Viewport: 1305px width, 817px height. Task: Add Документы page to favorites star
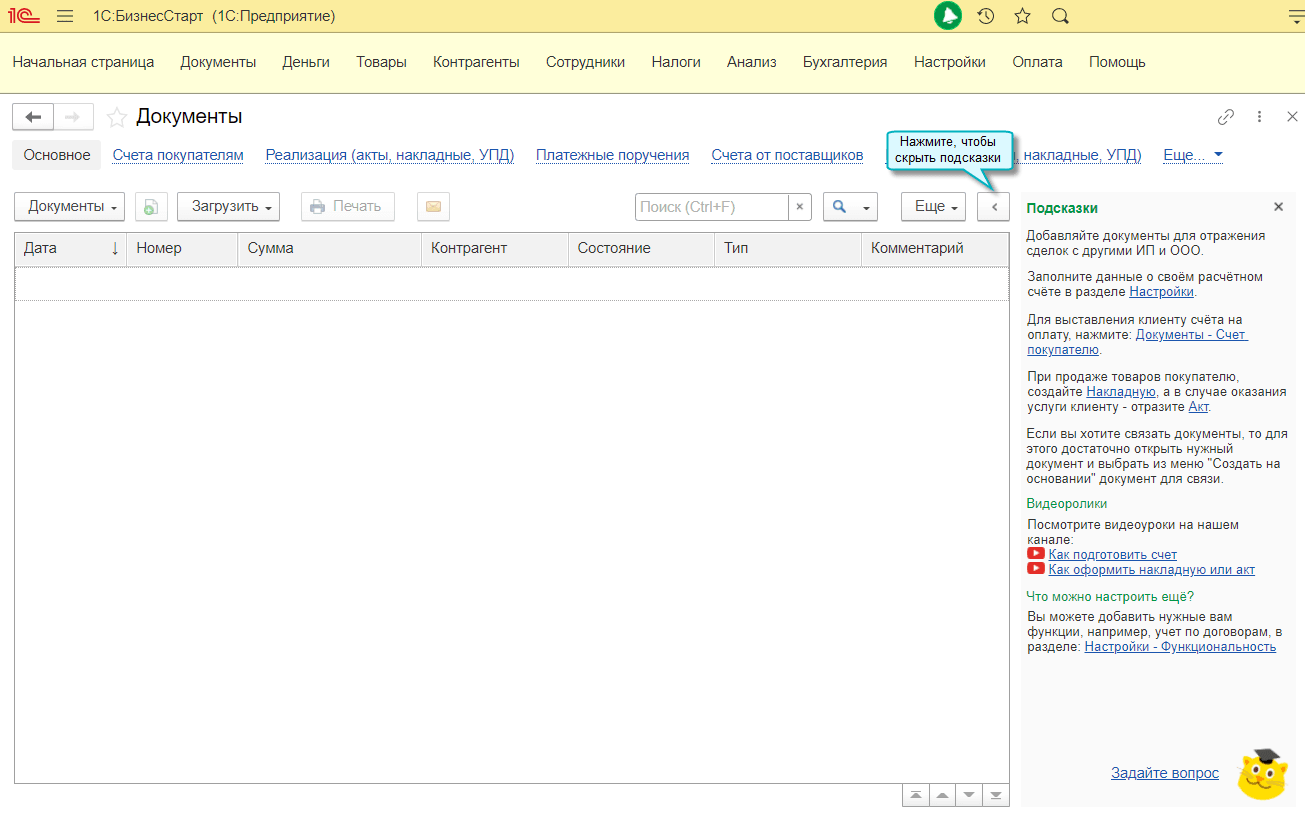(x=117, y=117)
